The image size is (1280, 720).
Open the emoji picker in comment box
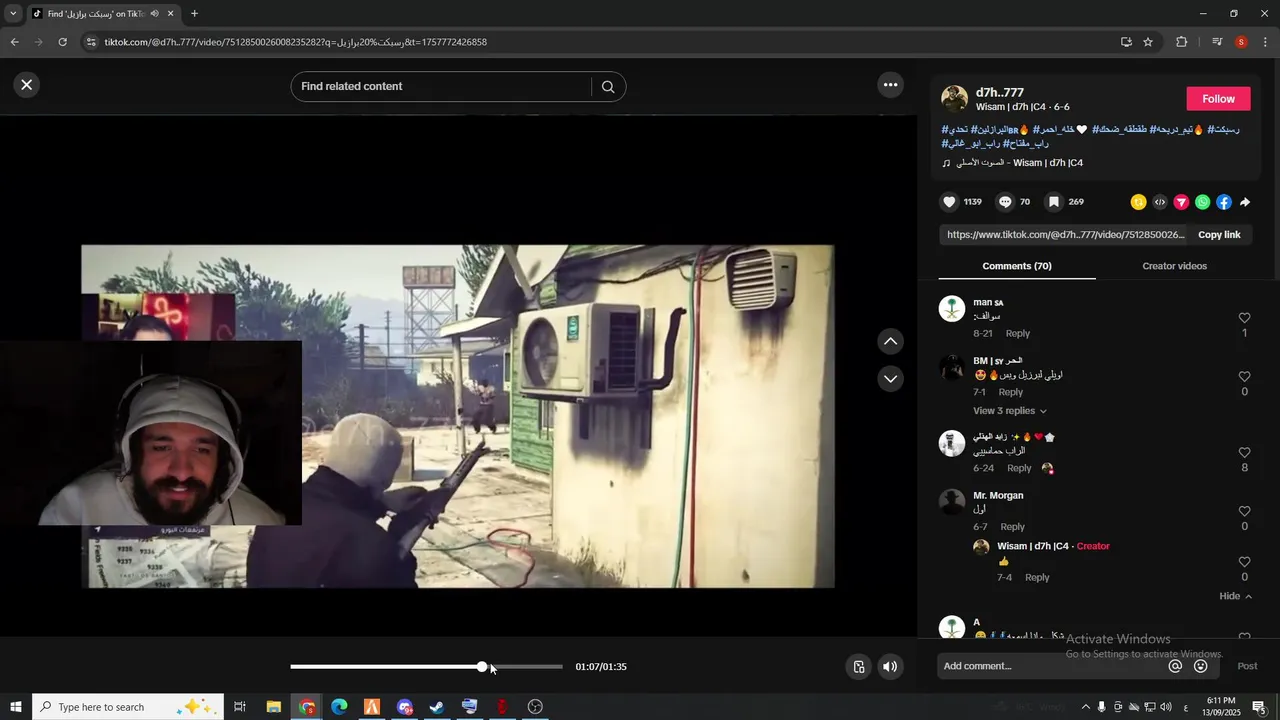pyautogui.click(x=1201, y=666)
